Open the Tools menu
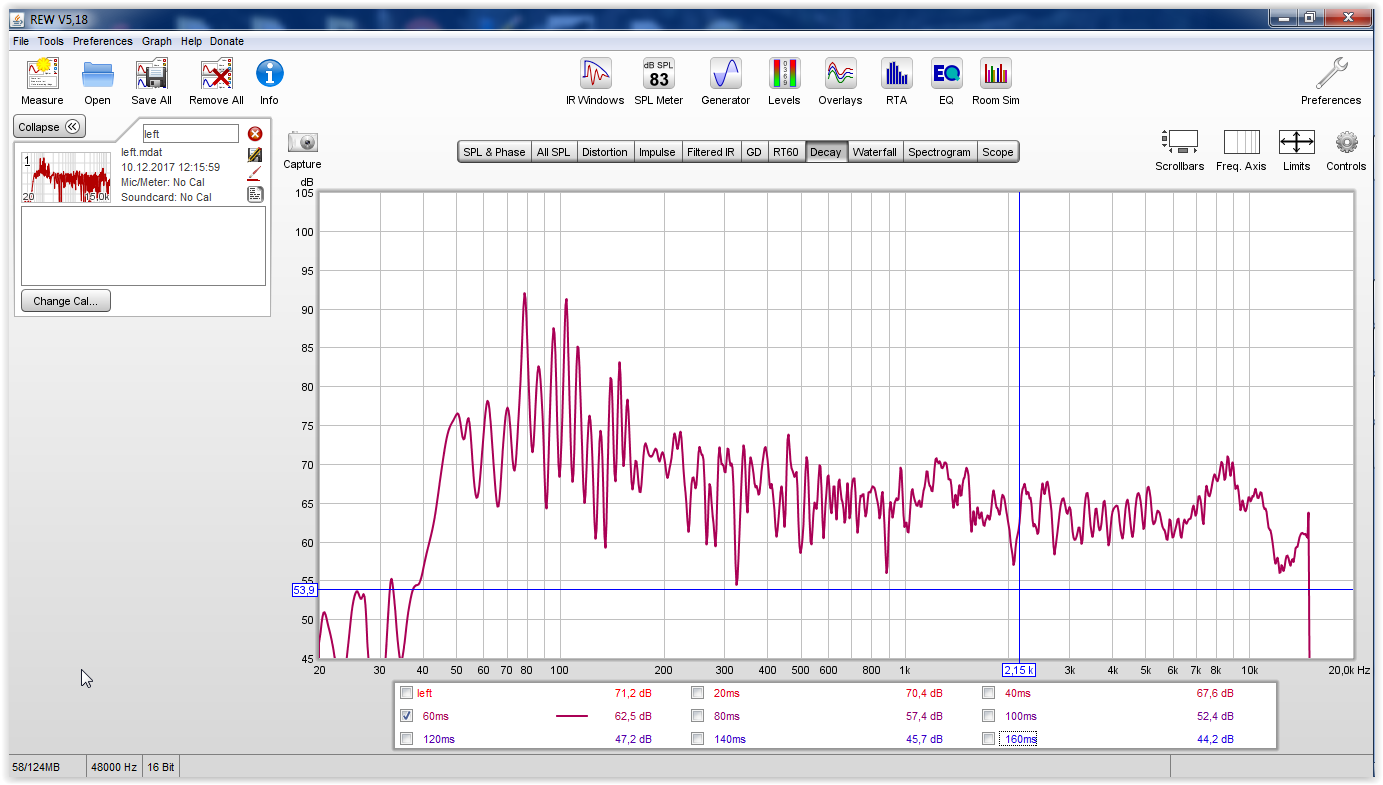This screenshot has height=785, width=1383. pyautogui.click(x=51, y=41)
